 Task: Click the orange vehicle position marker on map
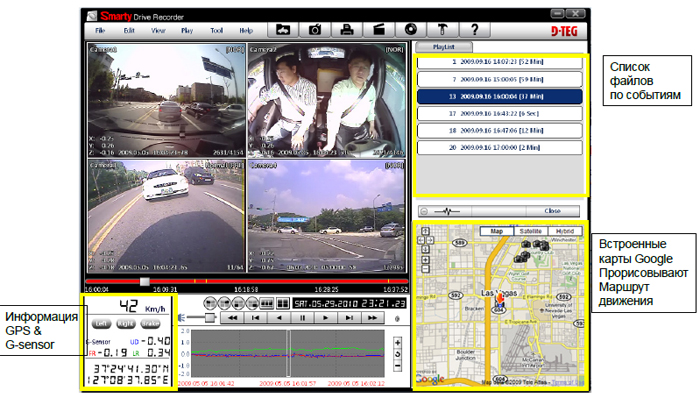pyautogui.click(x=500, y=298)
